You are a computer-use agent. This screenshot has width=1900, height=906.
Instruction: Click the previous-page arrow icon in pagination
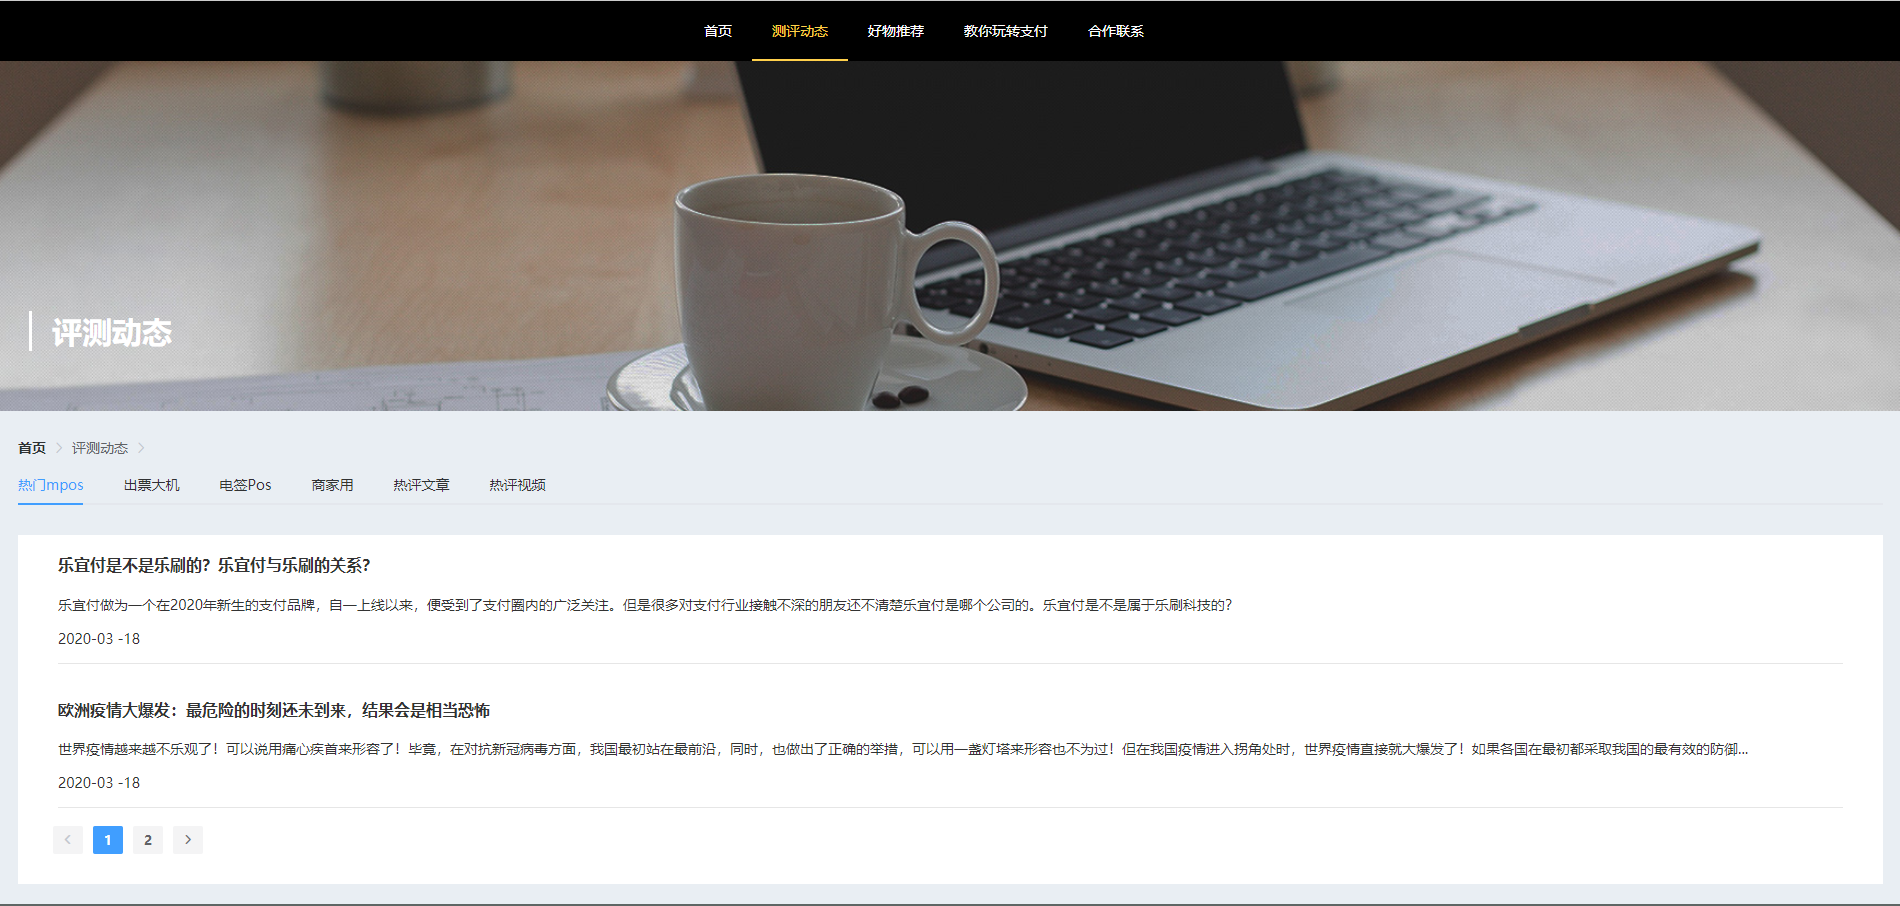tap(67, 840)
